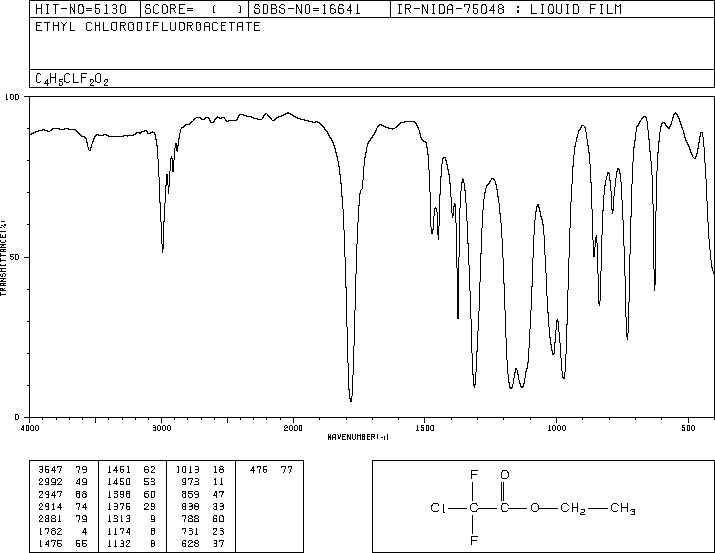The image size is (715, 553).
Task: Select the 2914 peak table entry
Action: click(x=63, y=506)
